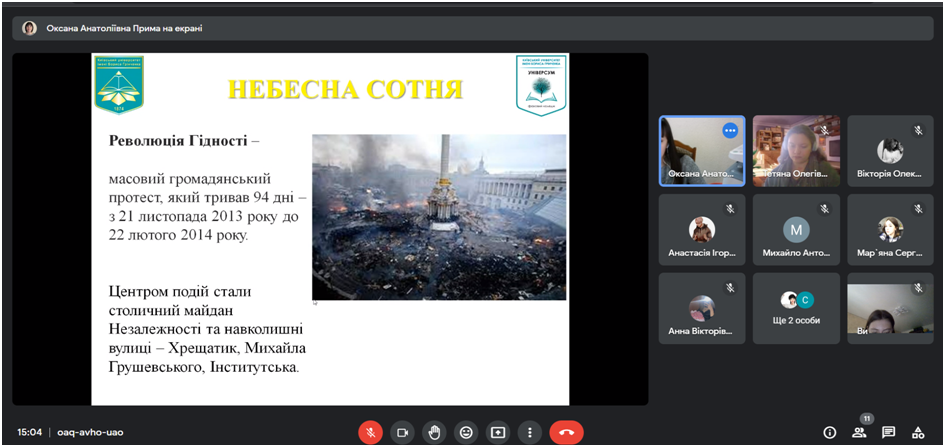Unmute the microphone with the red mic button
The width and height of the screenshot is (945, 447).
(x=371, y=433)
